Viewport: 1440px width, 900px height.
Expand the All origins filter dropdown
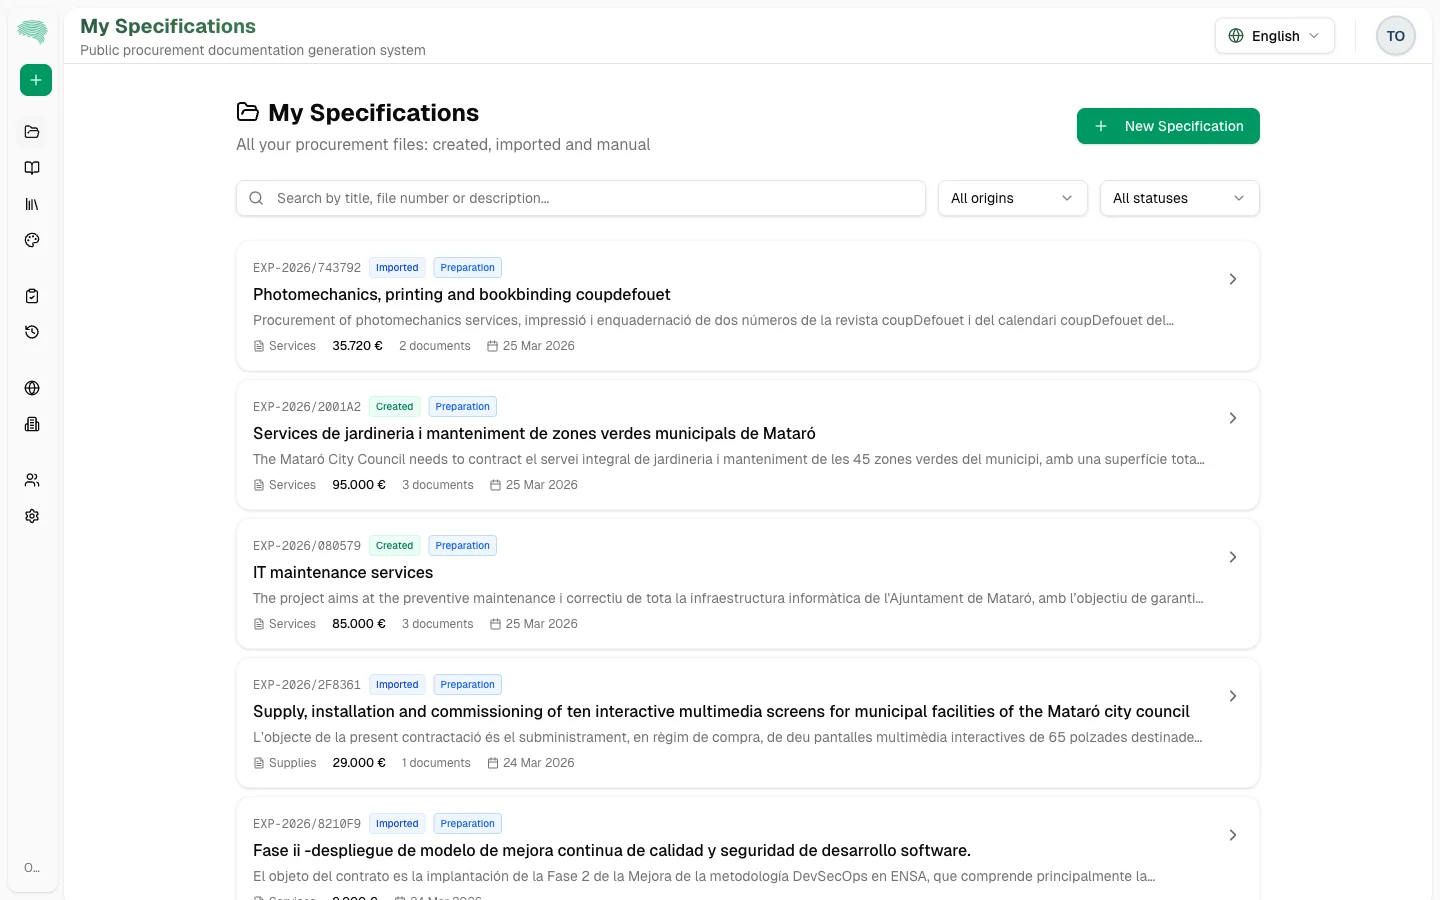coord(1012,198)
